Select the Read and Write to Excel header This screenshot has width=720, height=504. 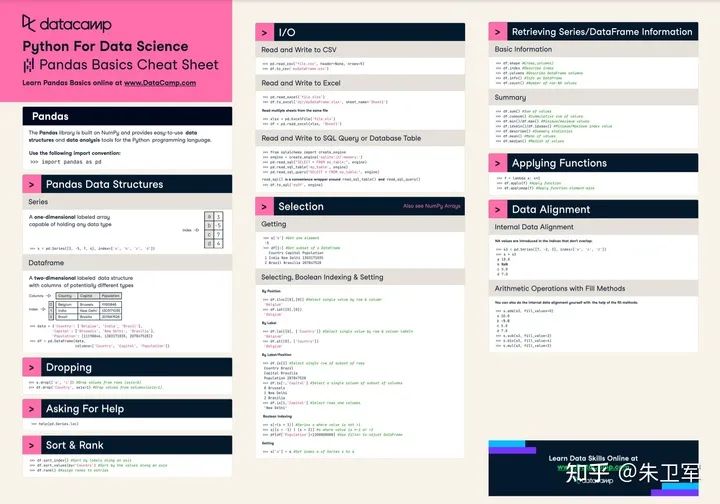coord(360,83)
